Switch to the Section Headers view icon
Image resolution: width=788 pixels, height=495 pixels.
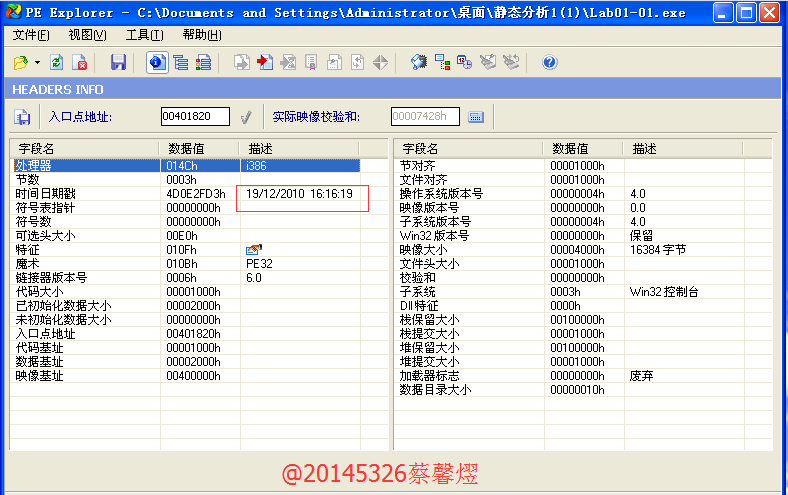click(x=203, y=62)
